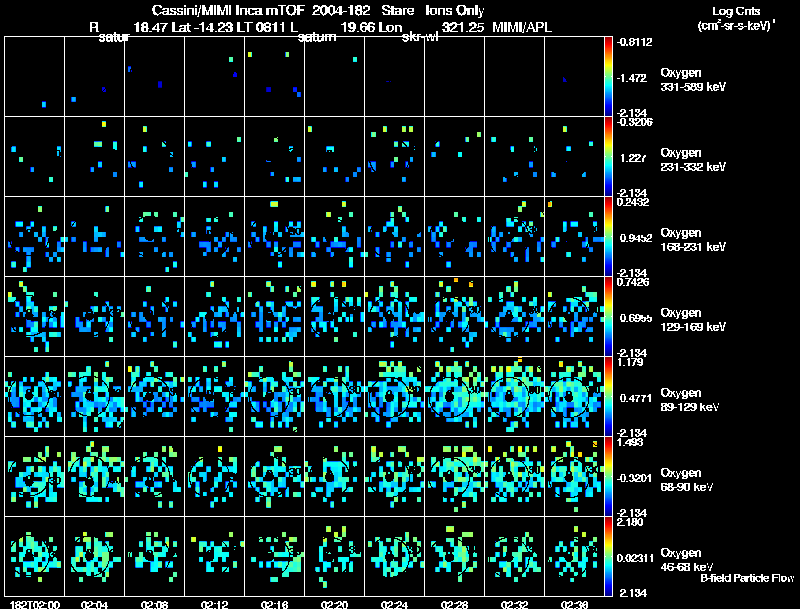This screenshot has width=800, height=609.
Task: Select the 02:20 time label
Action: (334, 604)
